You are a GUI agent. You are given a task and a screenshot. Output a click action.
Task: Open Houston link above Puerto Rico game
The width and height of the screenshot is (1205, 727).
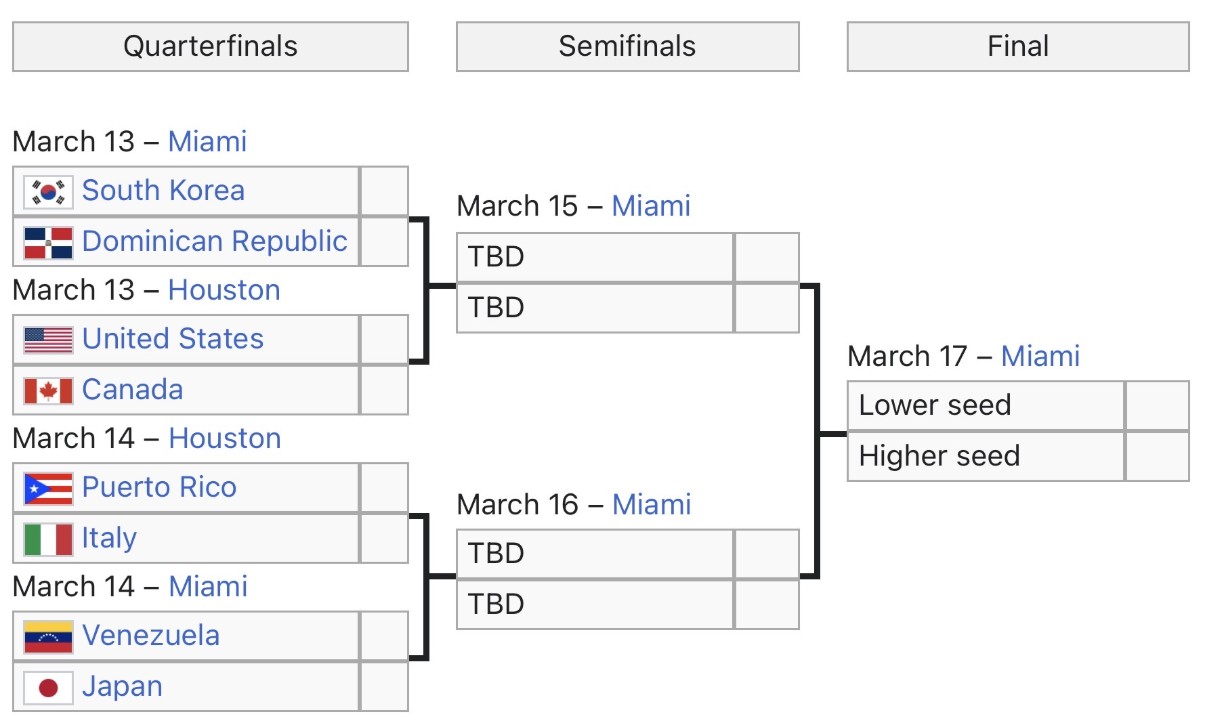click(224, 438)
